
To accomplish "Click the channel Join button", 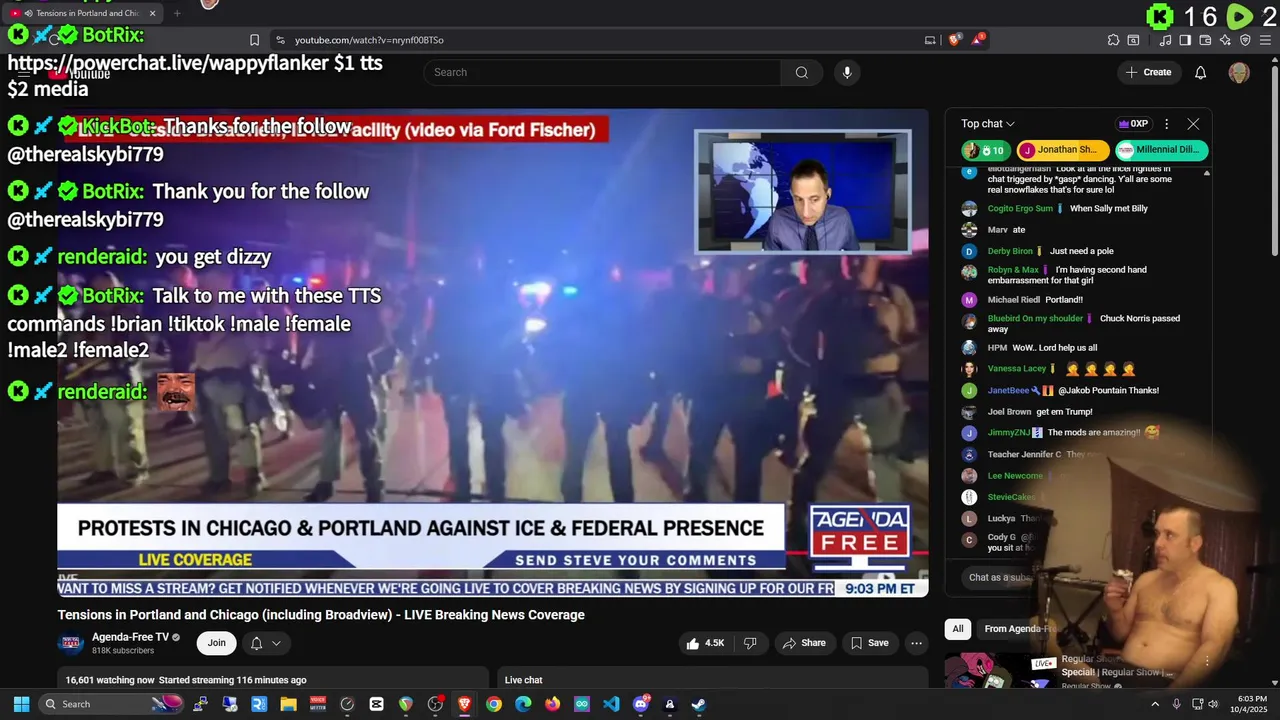I will click(x=217, y=643).
